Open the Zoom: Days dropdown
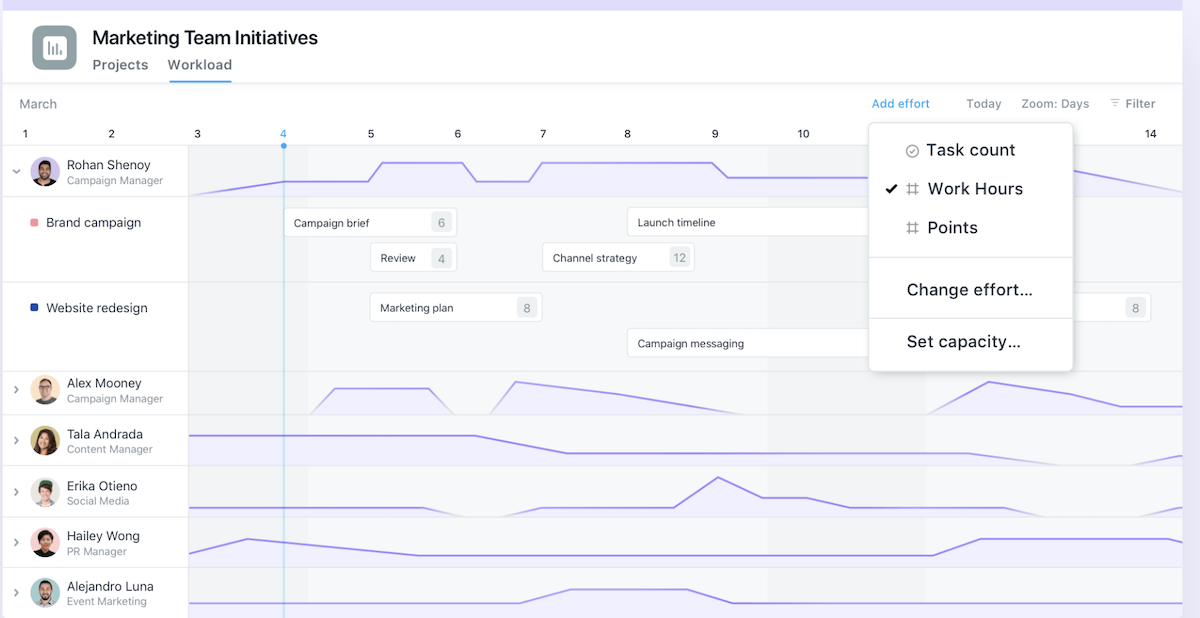The image size is (1200, 618). click(x=1055, y=104)
